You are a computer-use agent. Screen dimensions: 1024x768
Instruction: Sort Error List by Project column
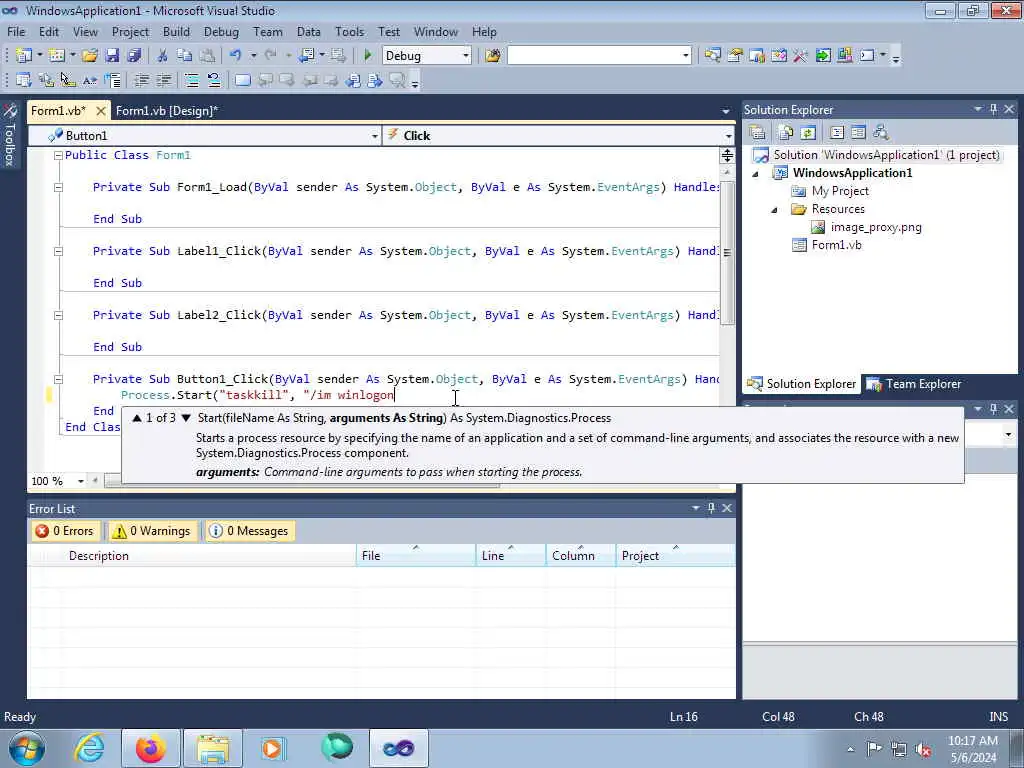pos(675,556)
